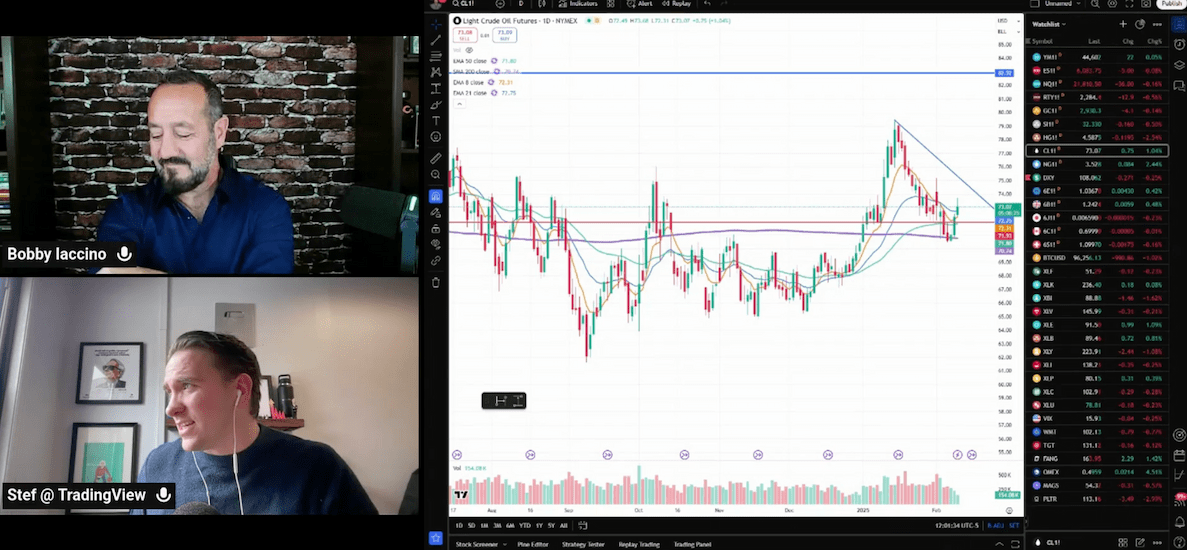This screenshot has width=1187, height=550.
Task: Set the chart range to YTD
Action: 525,525
